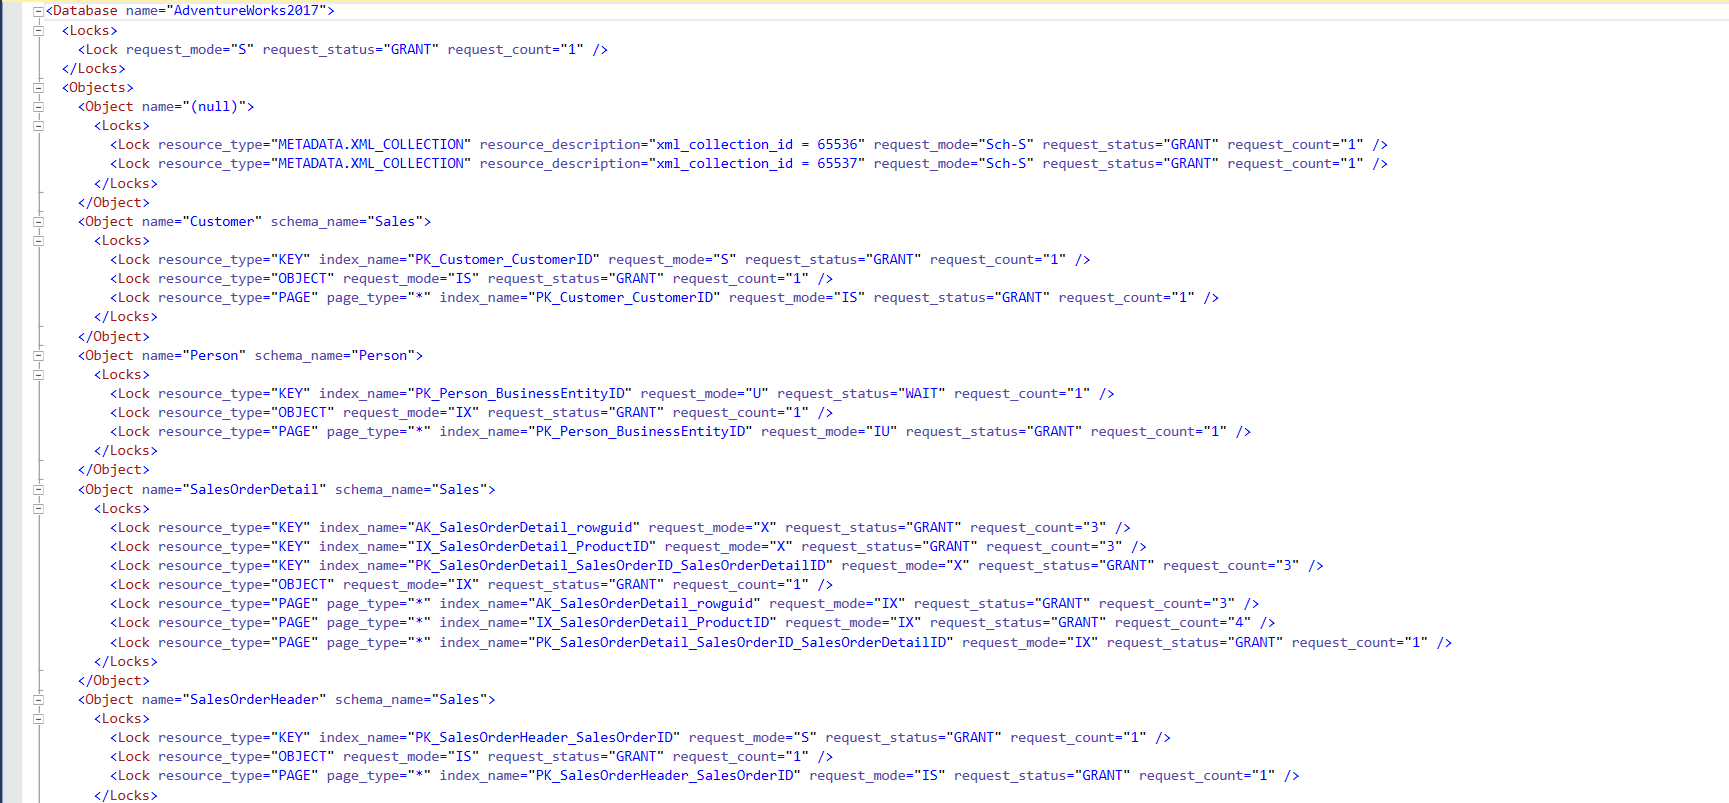Collapse the Locks node under Person object
This screenshot has width=1729, height=803.
click(x=38, y=375)
